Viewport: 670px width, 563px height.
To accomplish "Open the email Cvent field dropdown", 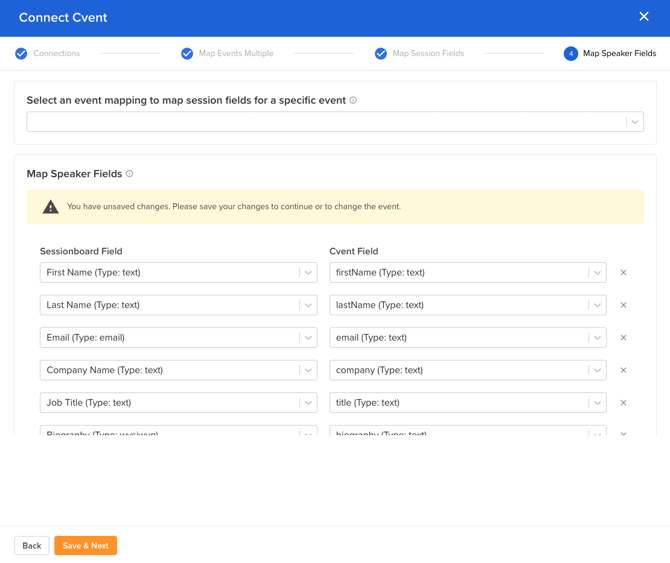I will 468,337.
